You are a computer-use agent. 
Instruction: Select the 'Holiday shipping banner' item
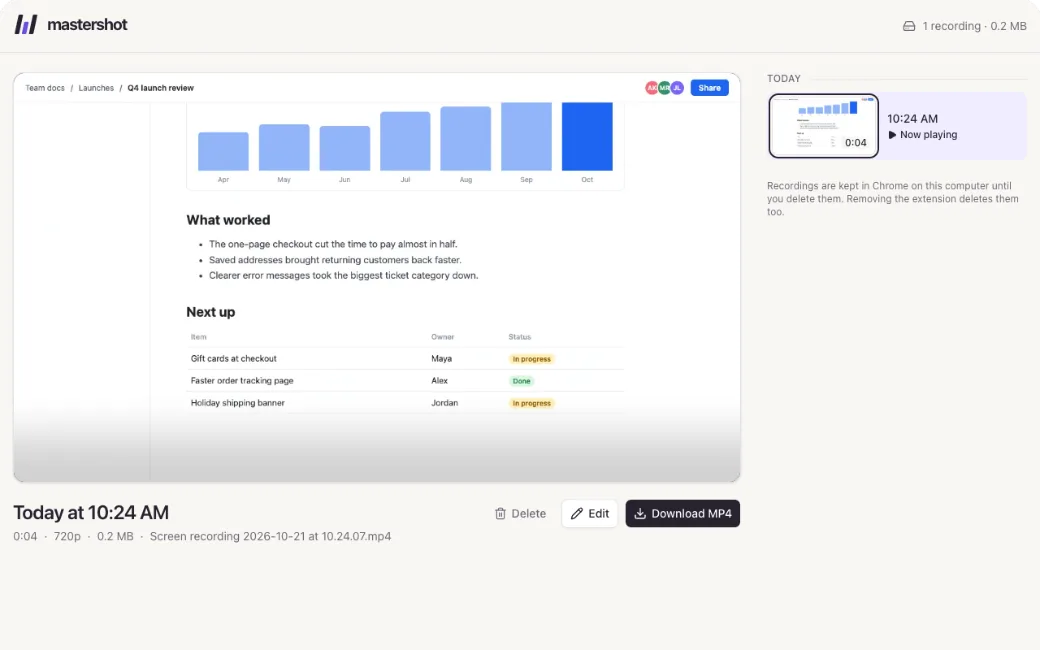pyautogui.click(x=237, y=403)
